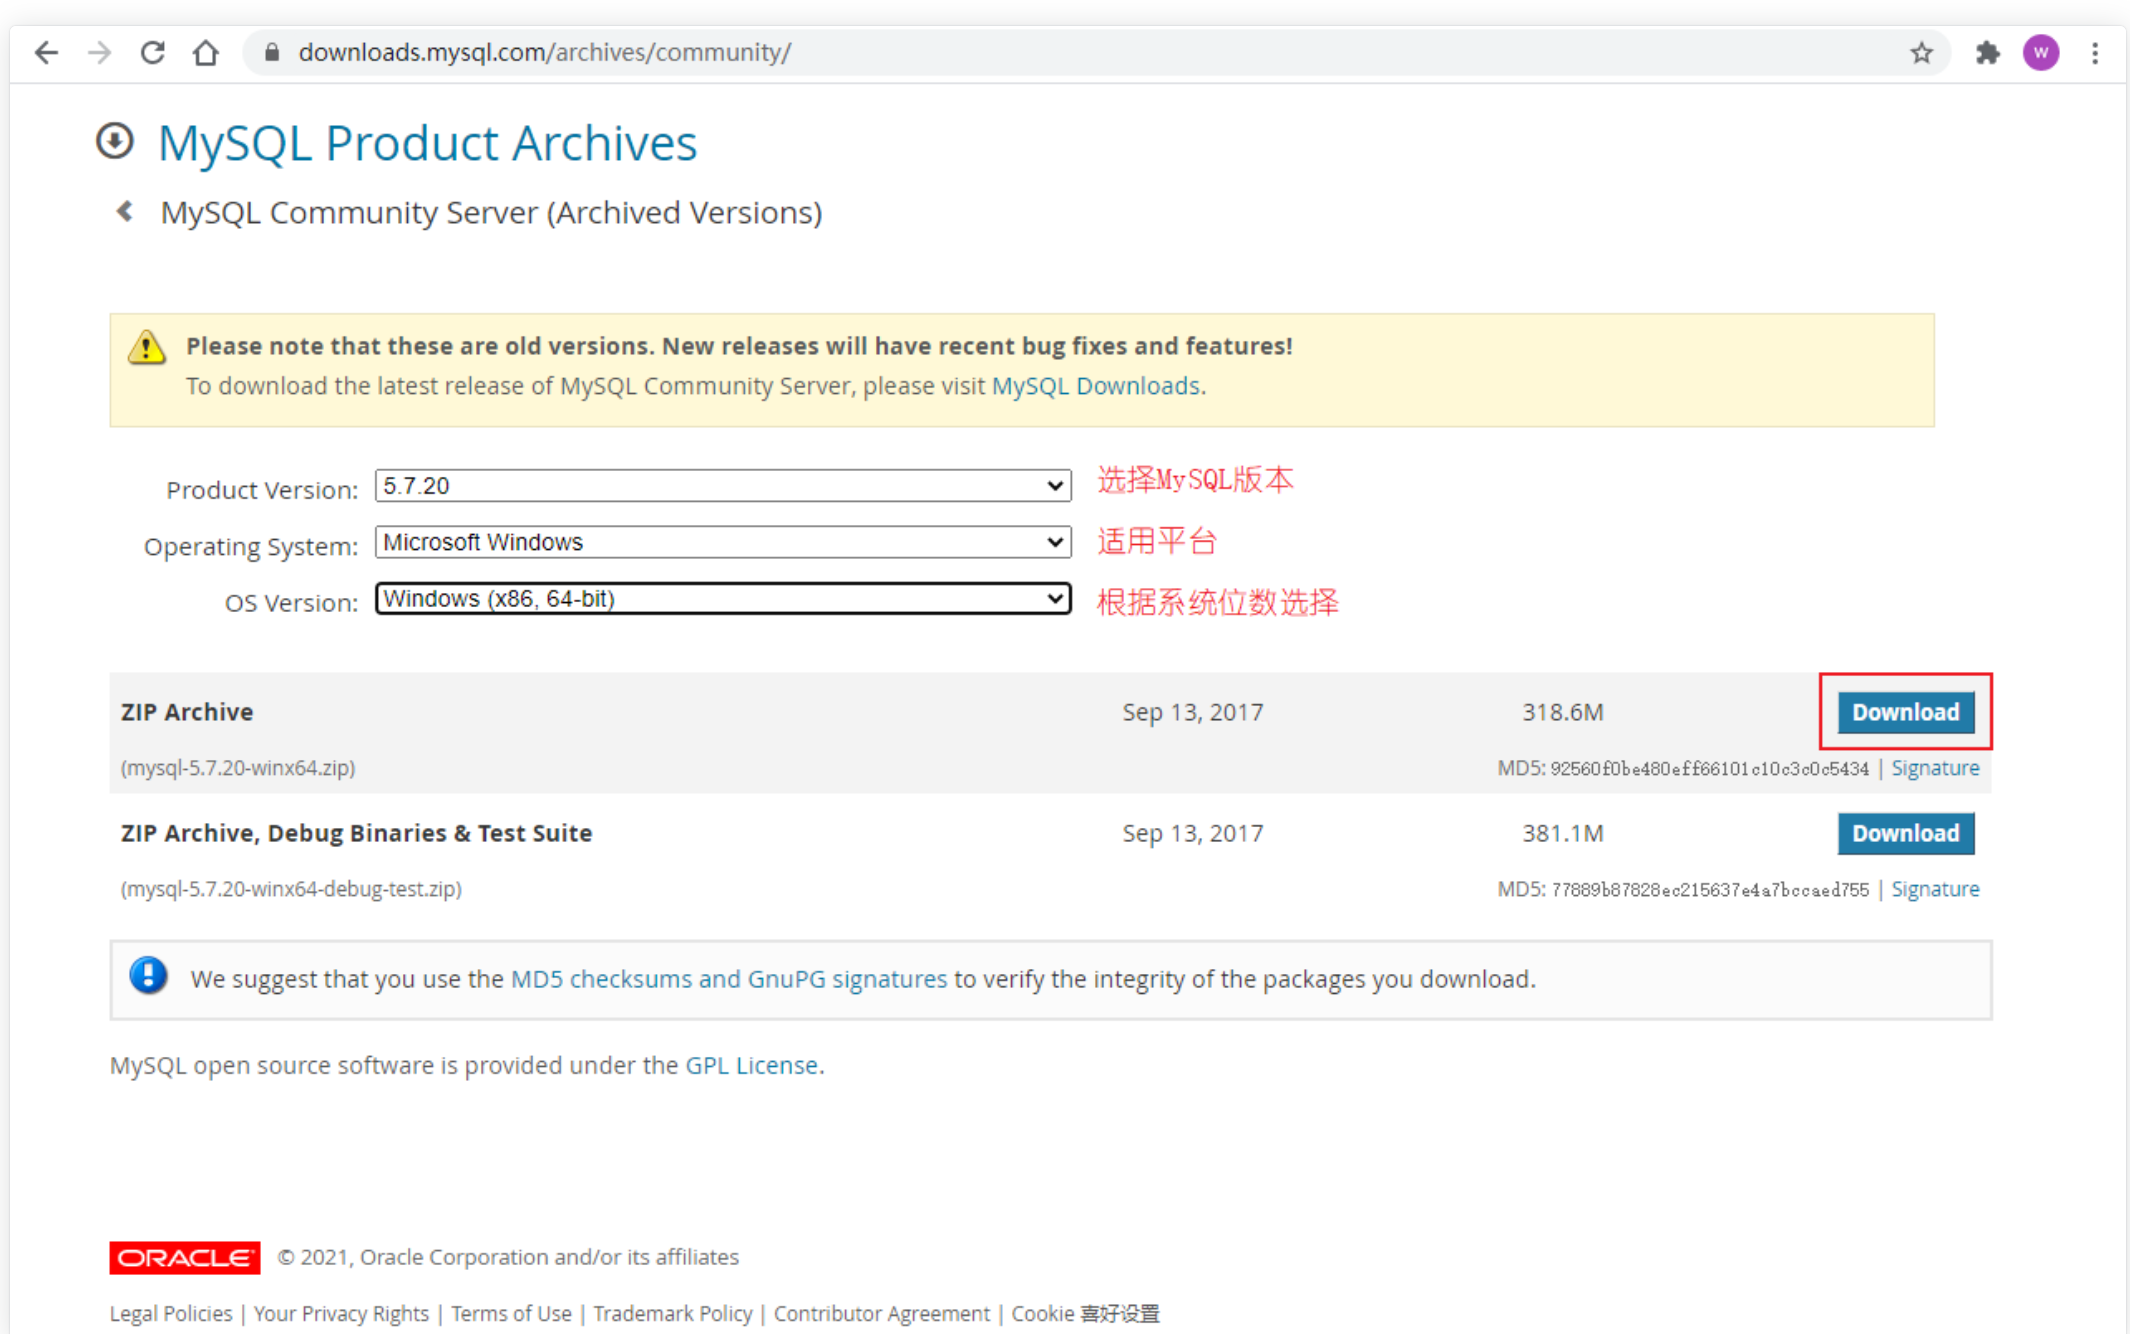Image resolution: width=2130 pixels, height=1334 pixels.
Task: Open Chrome three-dot menu
Action: click(x=2095, y=52)
